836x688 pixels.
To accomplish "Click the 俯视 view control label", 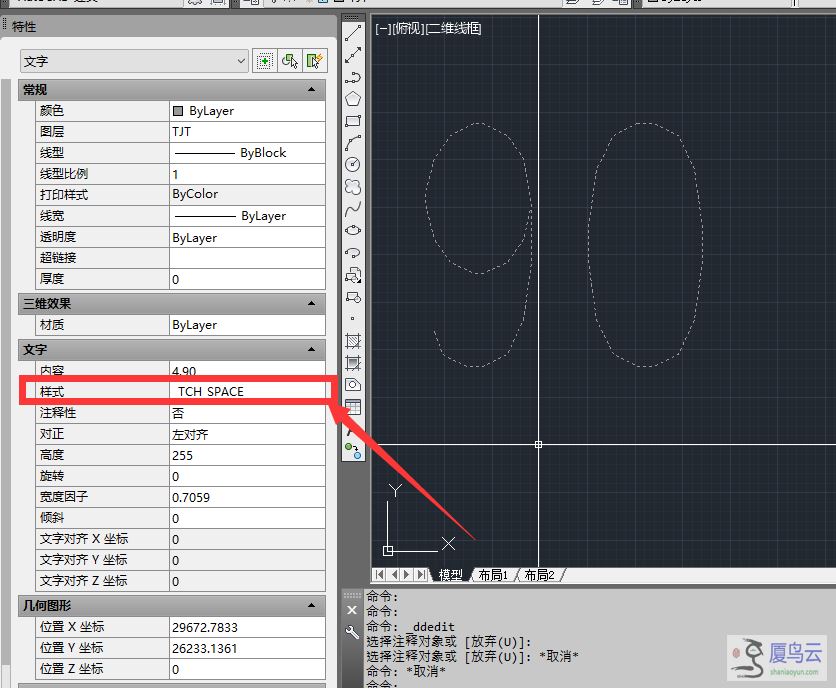I will pos(408,28).
